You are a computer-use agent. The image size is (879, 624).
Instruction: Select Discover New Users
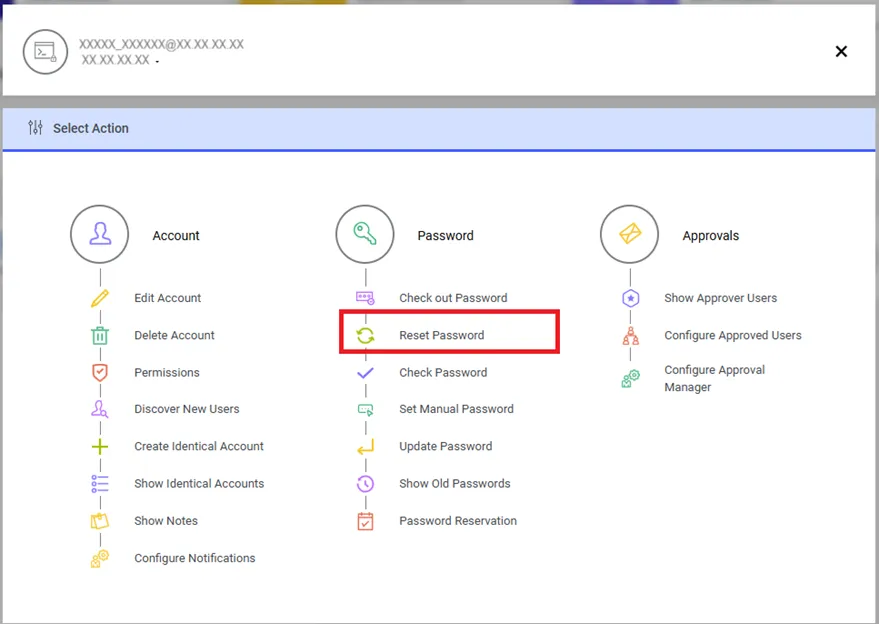pos(187,409)
